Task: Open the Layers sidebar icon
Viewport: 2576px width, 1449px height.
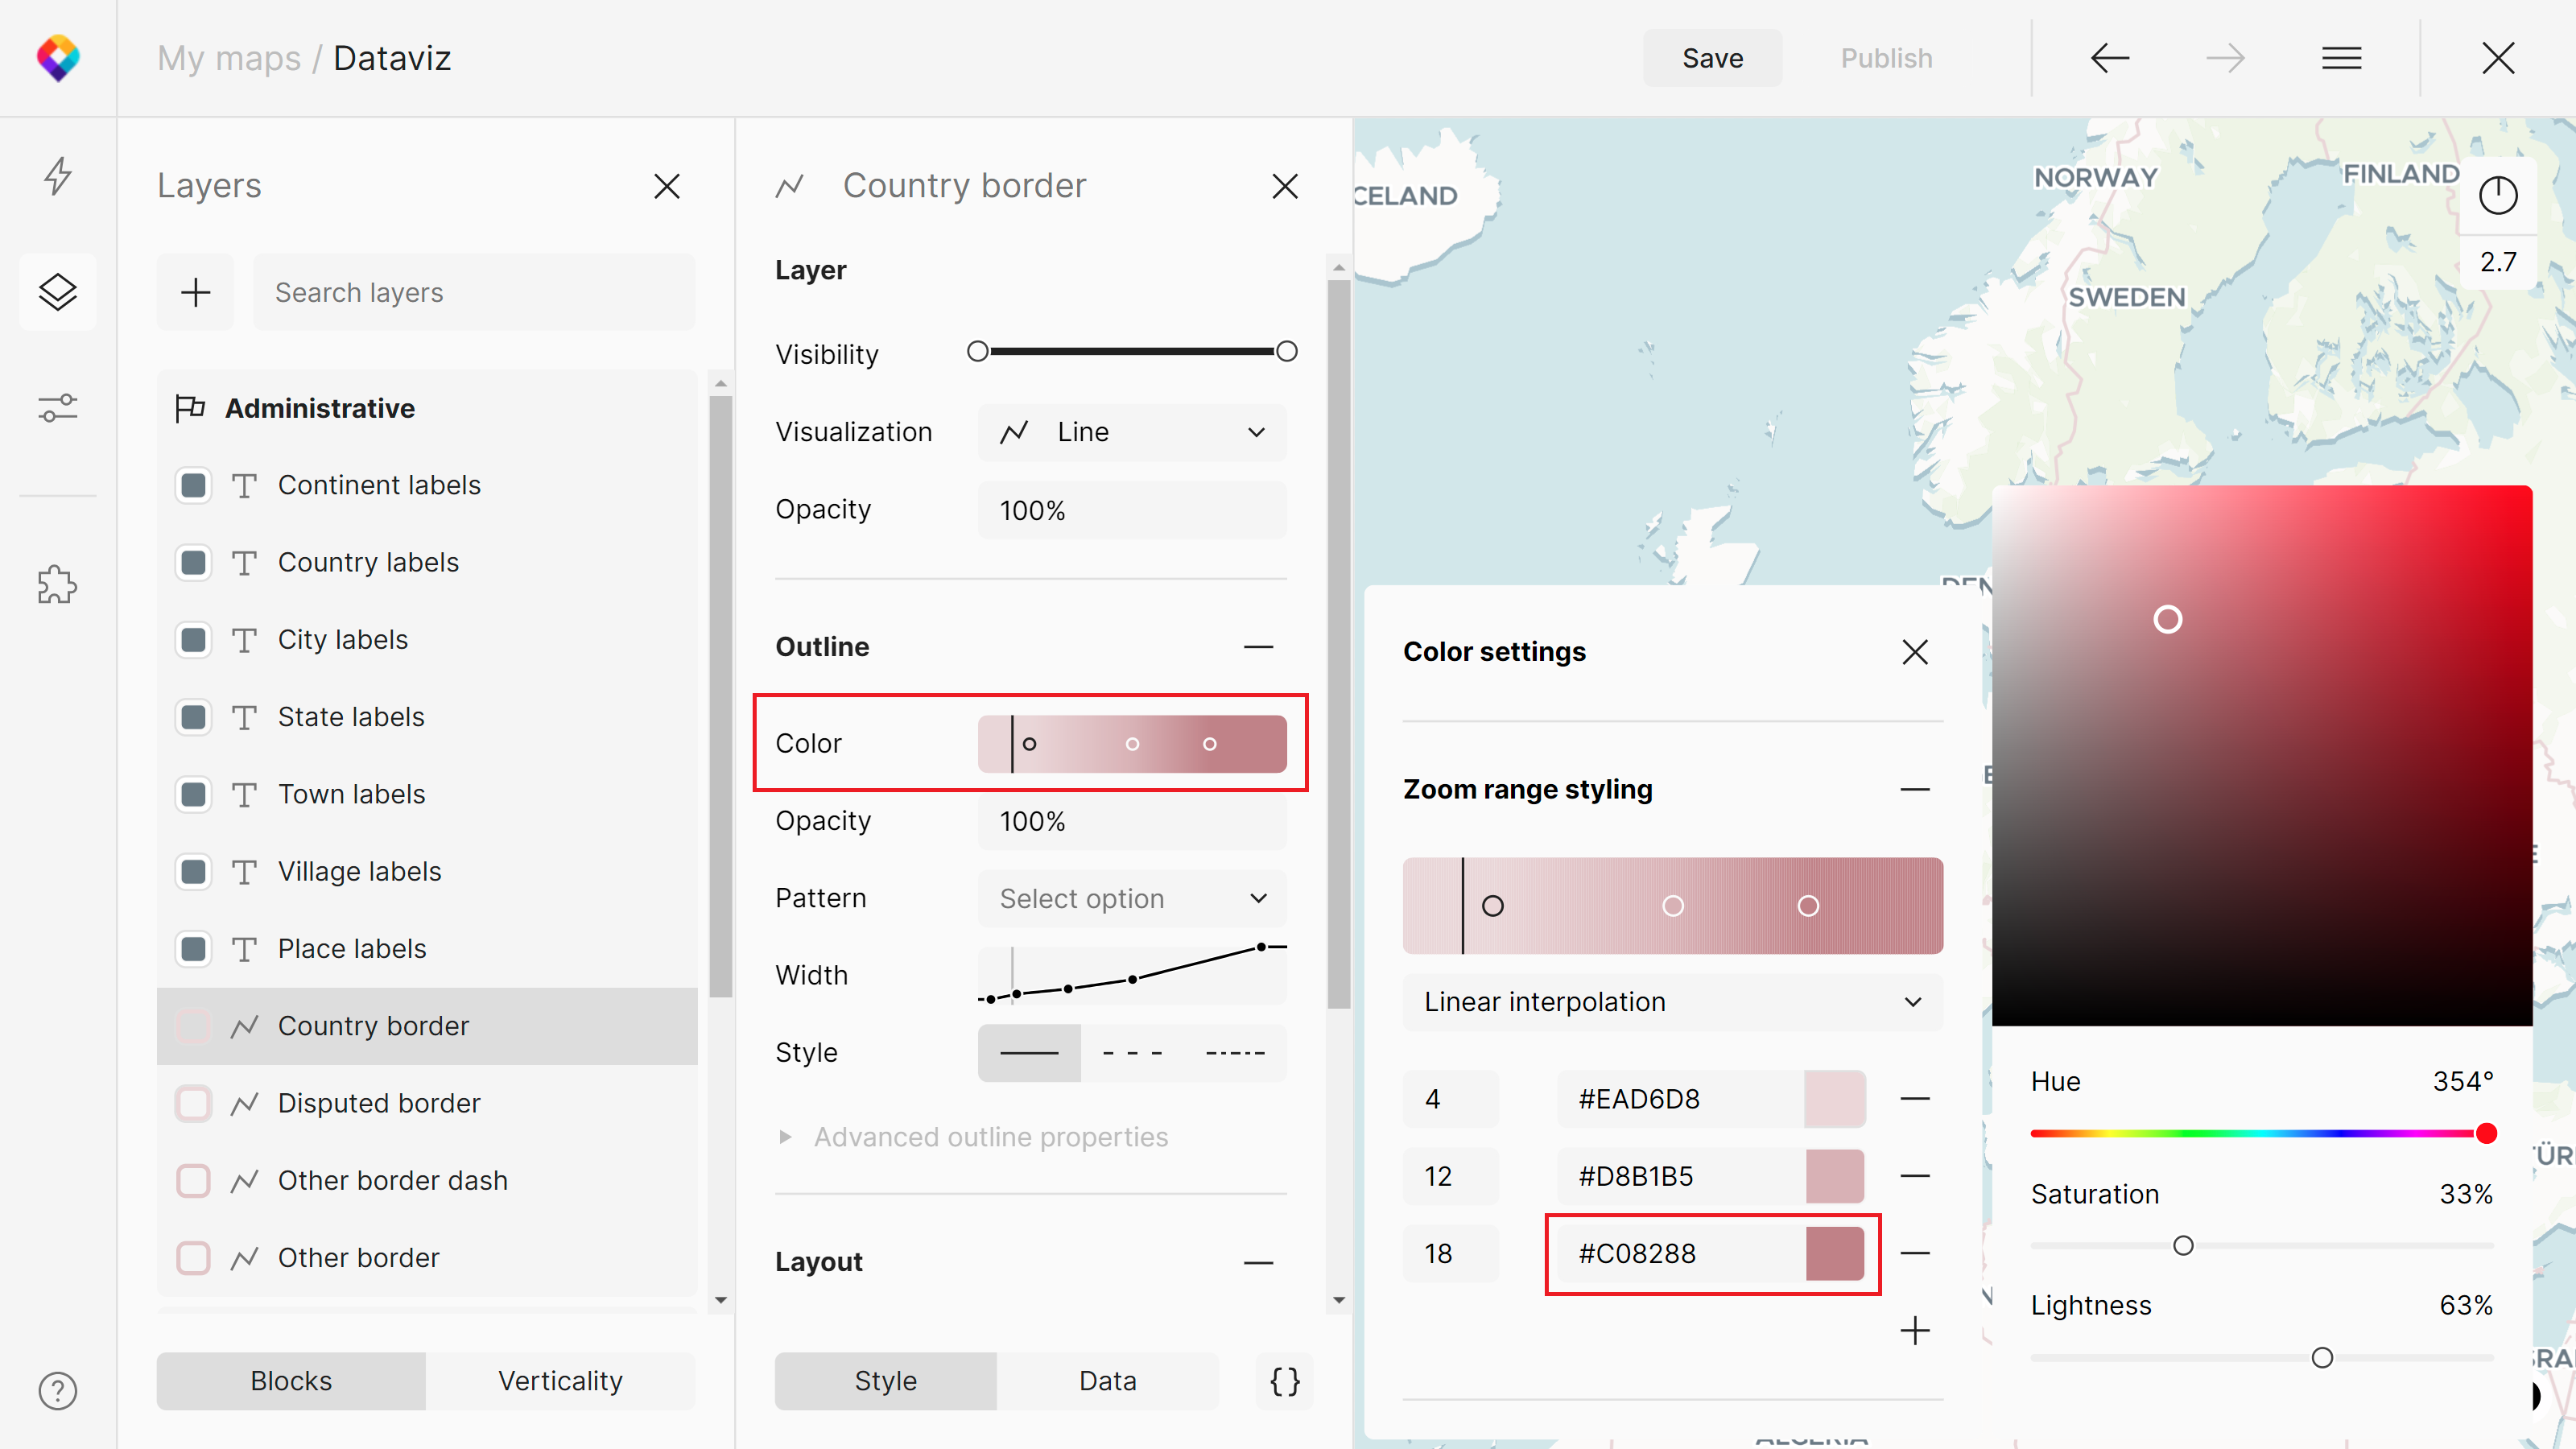Action: 57,292
